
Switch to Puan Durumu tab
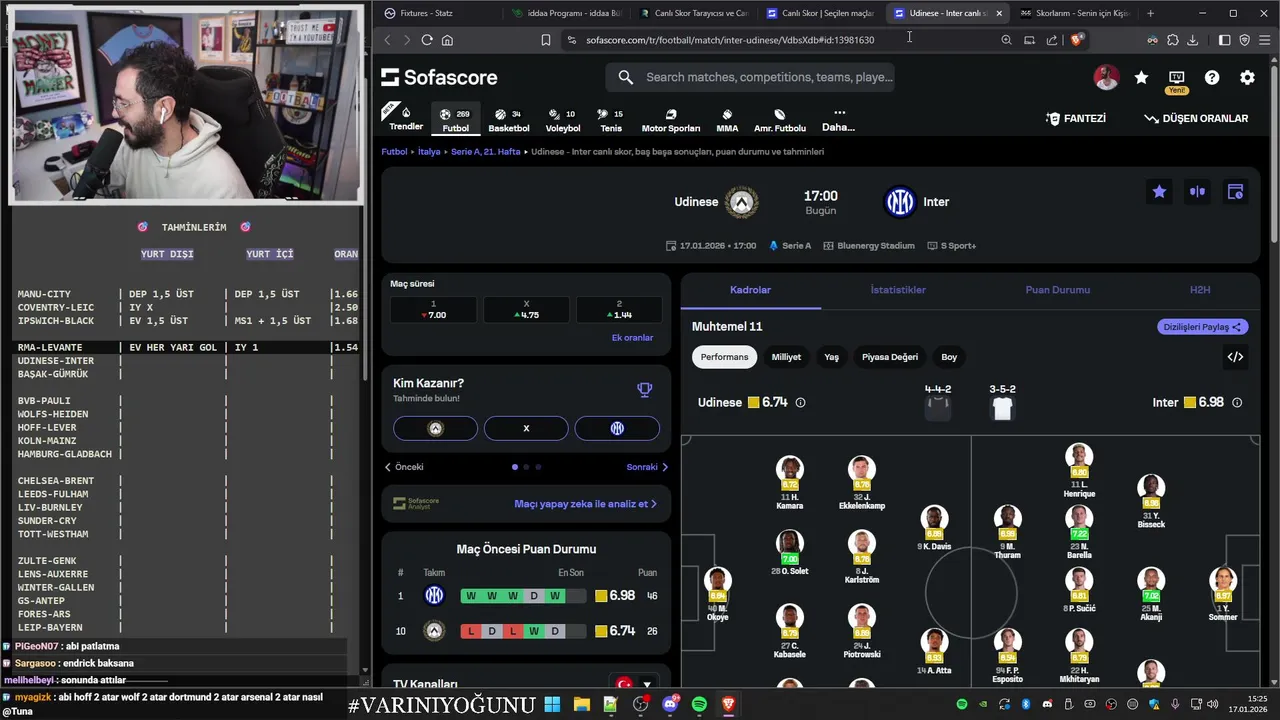[x=1057, y=290]
